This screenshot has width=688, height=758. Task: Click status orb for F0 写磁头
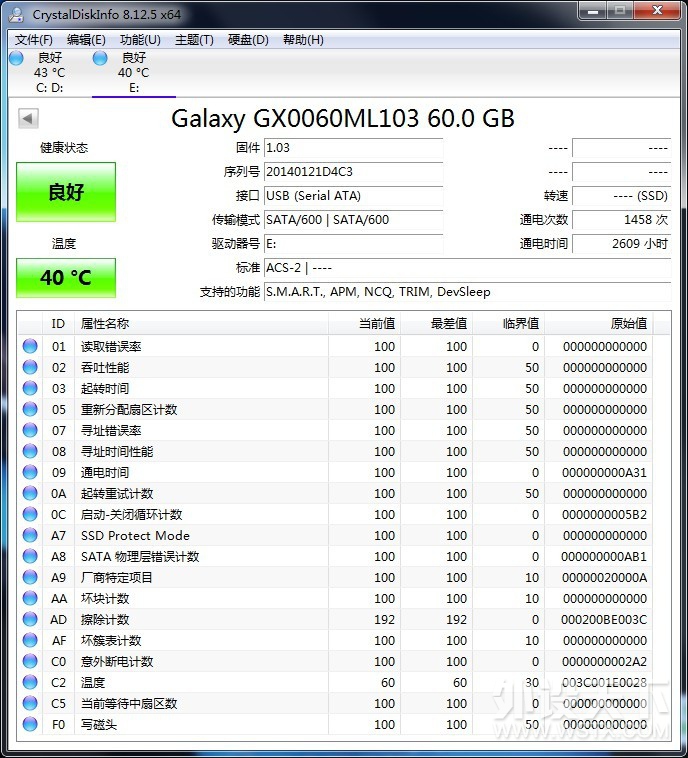(30, 724)
